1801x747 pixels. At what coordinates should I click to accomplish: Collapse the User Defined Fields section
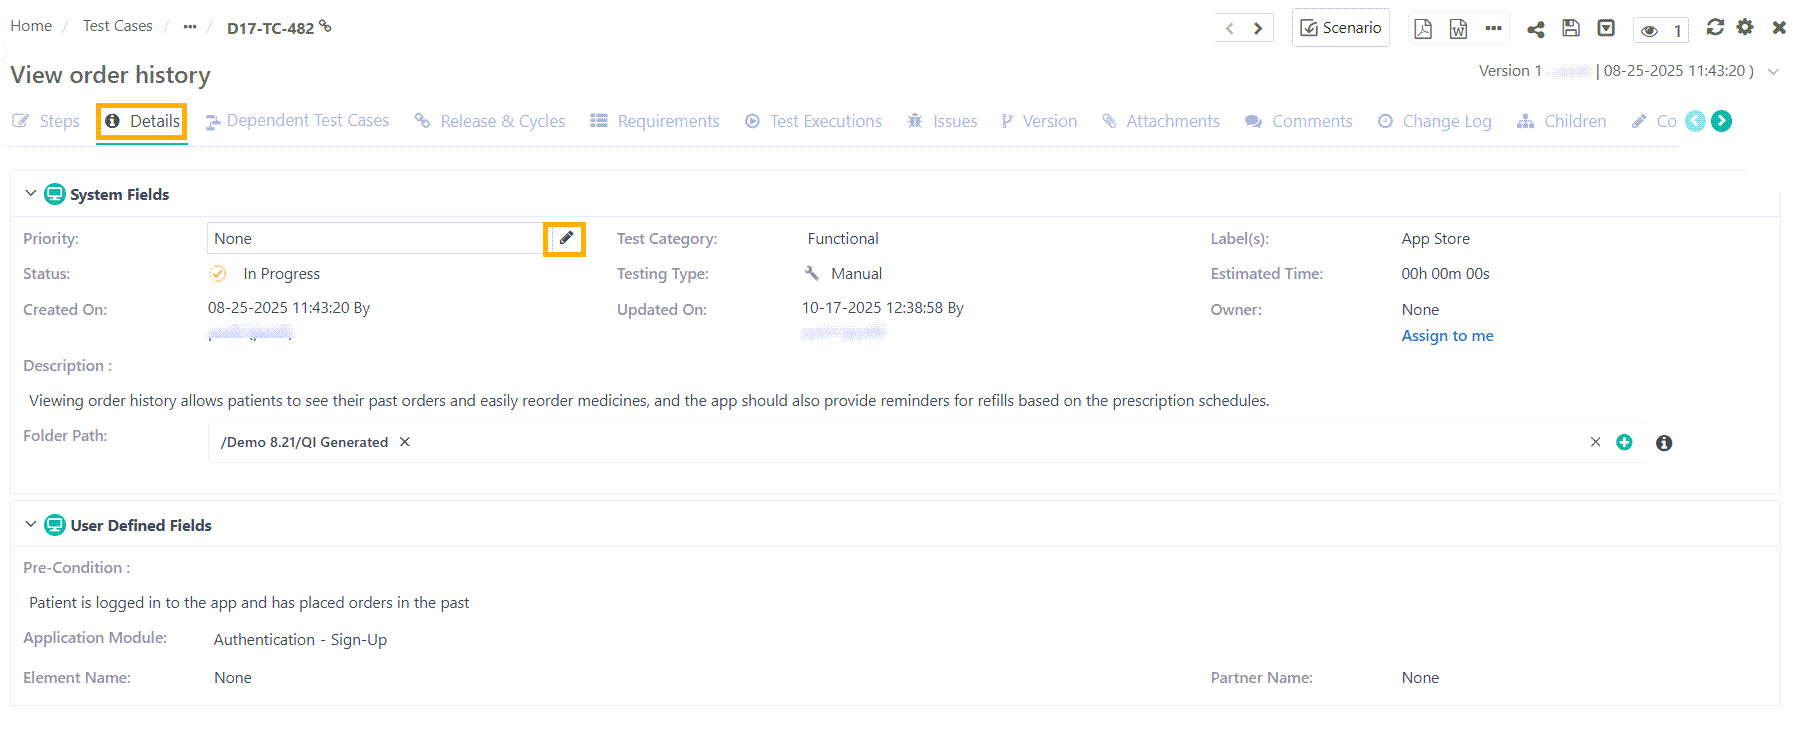point(30,524)
